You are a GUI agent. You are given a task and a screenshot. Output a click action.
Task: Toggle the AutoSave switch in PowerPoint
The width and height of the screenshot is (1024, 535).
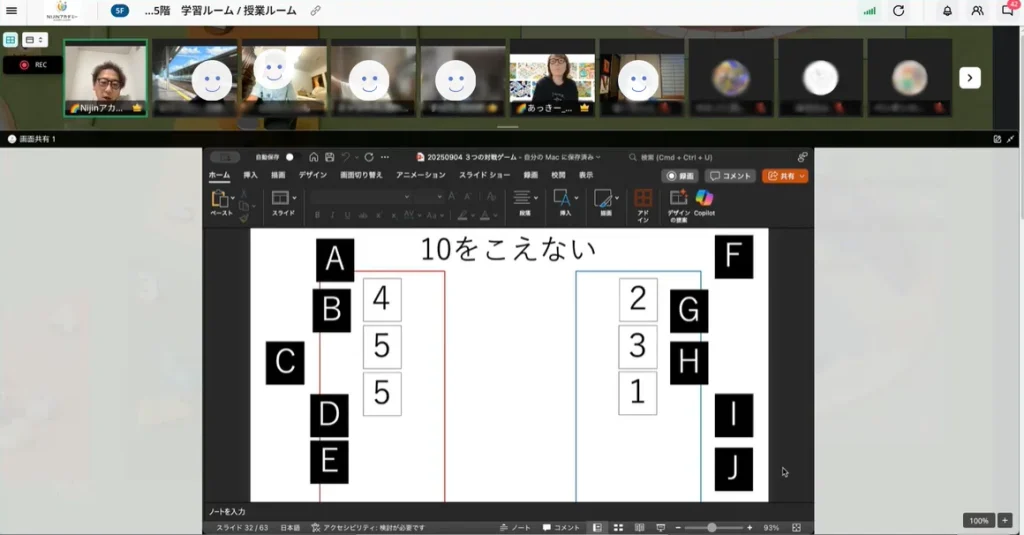point(291,157)
